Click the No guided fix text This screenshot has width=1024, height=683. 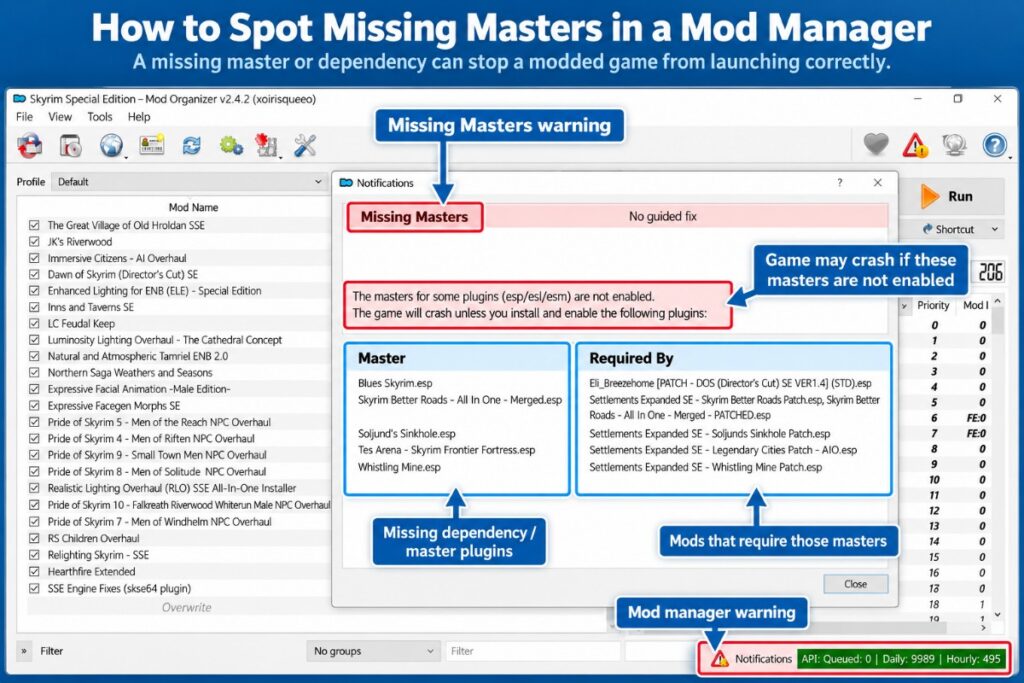point(663,216)
